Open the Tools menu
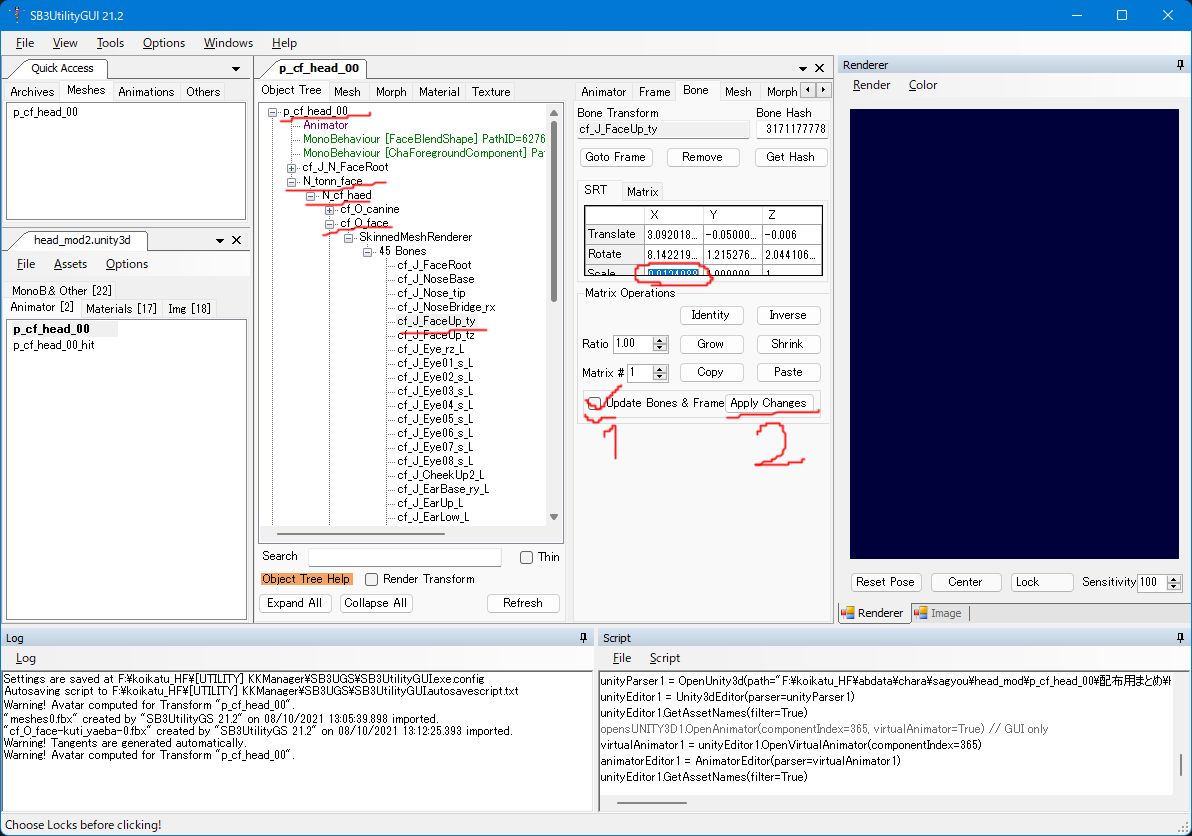Image resolution: width=1192 pixels, height=836 pixels. click(110, 43)
